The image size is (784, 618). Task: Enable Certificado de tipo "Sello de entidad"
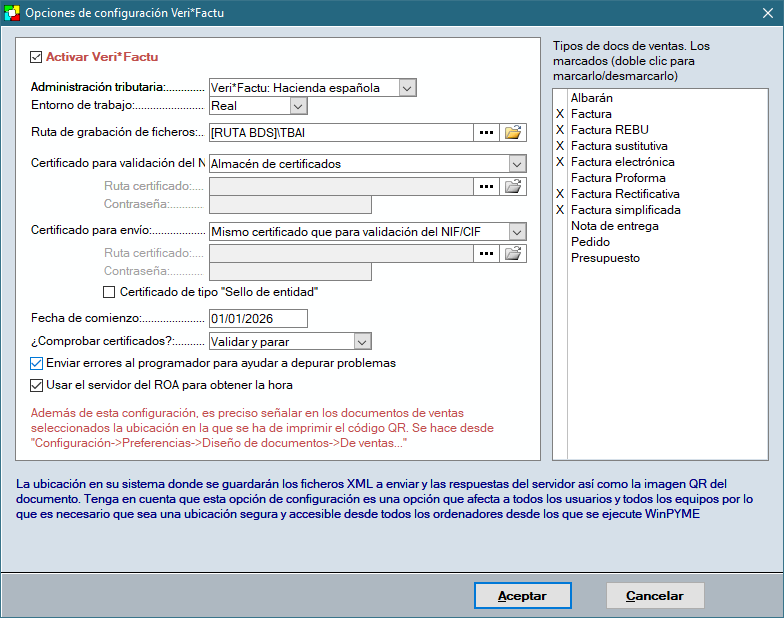coord(110,293)
